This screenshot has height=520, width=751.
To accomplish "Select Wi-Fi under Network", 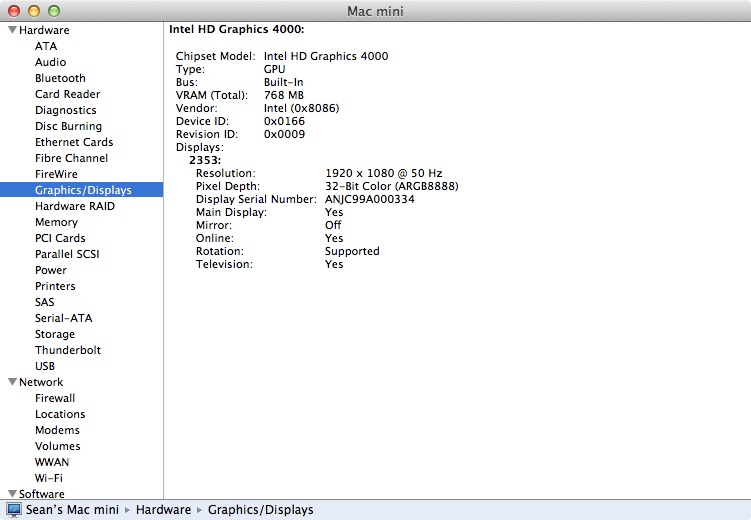I will coord(48,478).
